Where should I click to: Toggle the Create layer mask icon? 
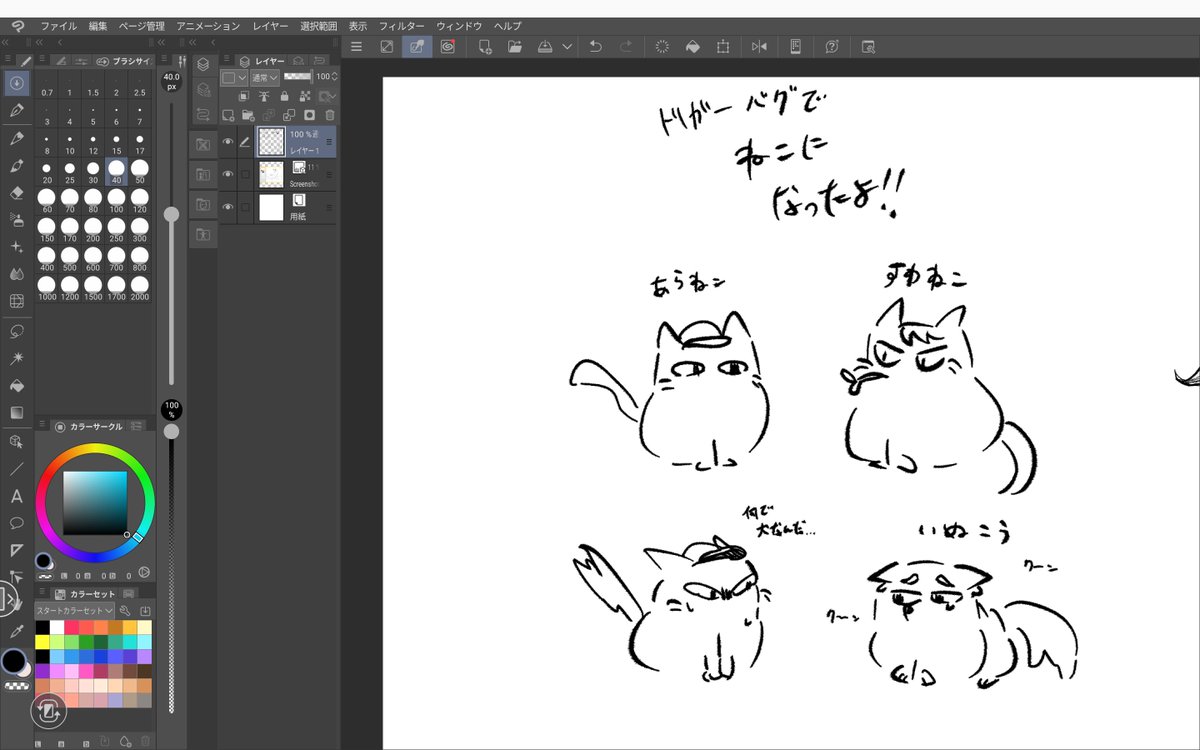(310, 115)
